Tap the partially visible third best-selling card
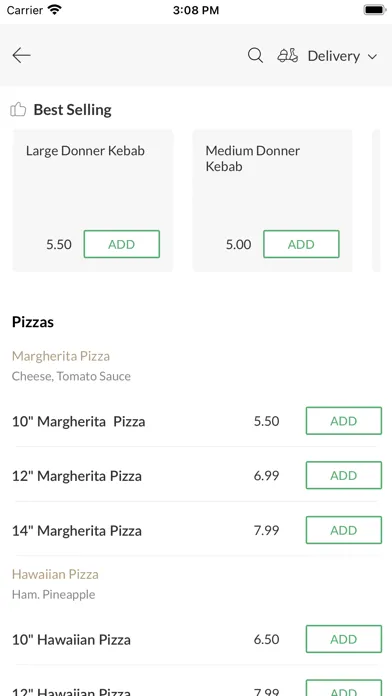Viewport: 392px width, 696px height. coord(376,200)
